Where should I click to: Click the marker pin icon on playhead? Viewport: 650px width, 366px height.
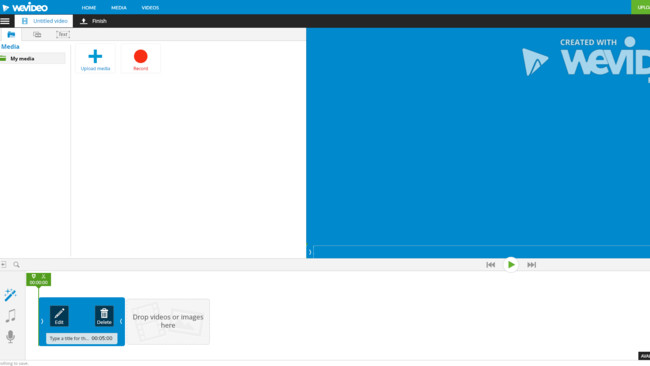pos(34,276)
